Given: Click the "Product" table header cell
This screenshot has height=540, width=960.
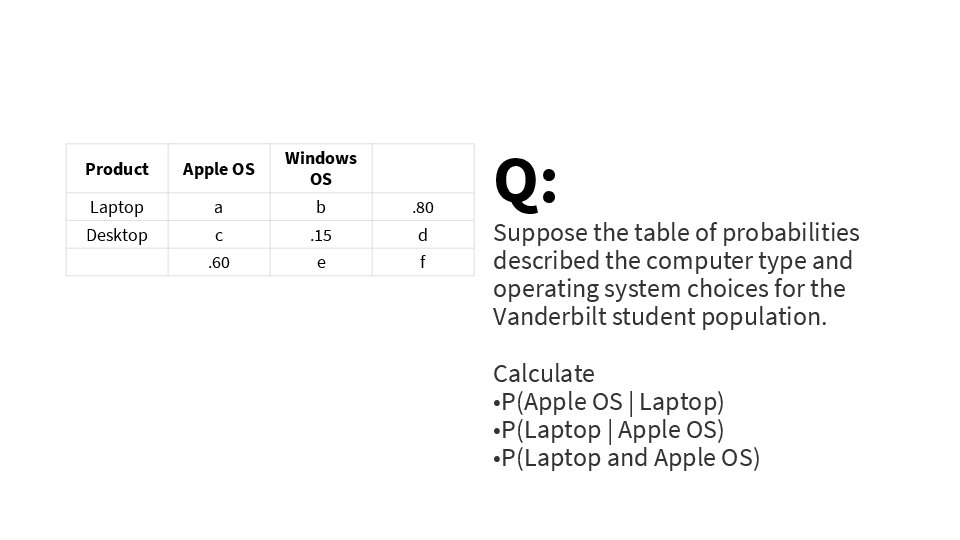Looking at the screenshot, I should pos(117,169).
